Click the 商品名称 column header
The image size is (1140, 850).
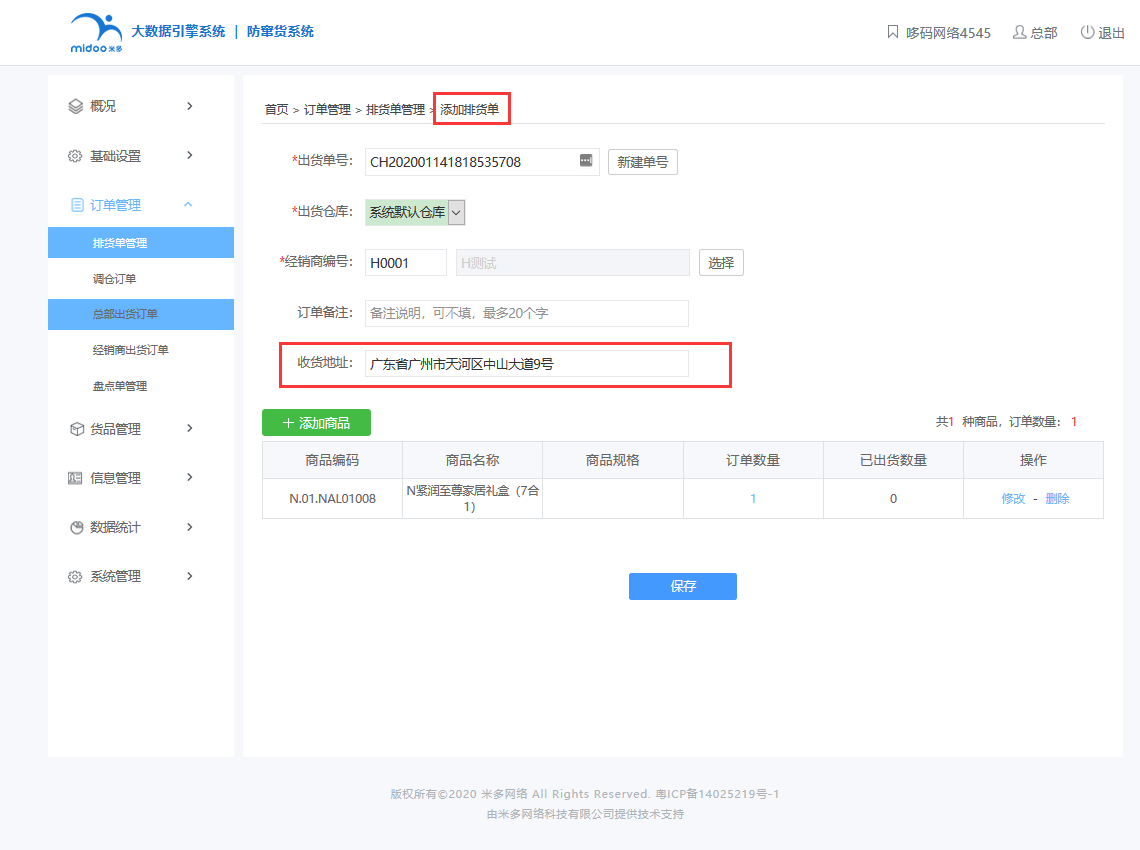tap(473, 460)
